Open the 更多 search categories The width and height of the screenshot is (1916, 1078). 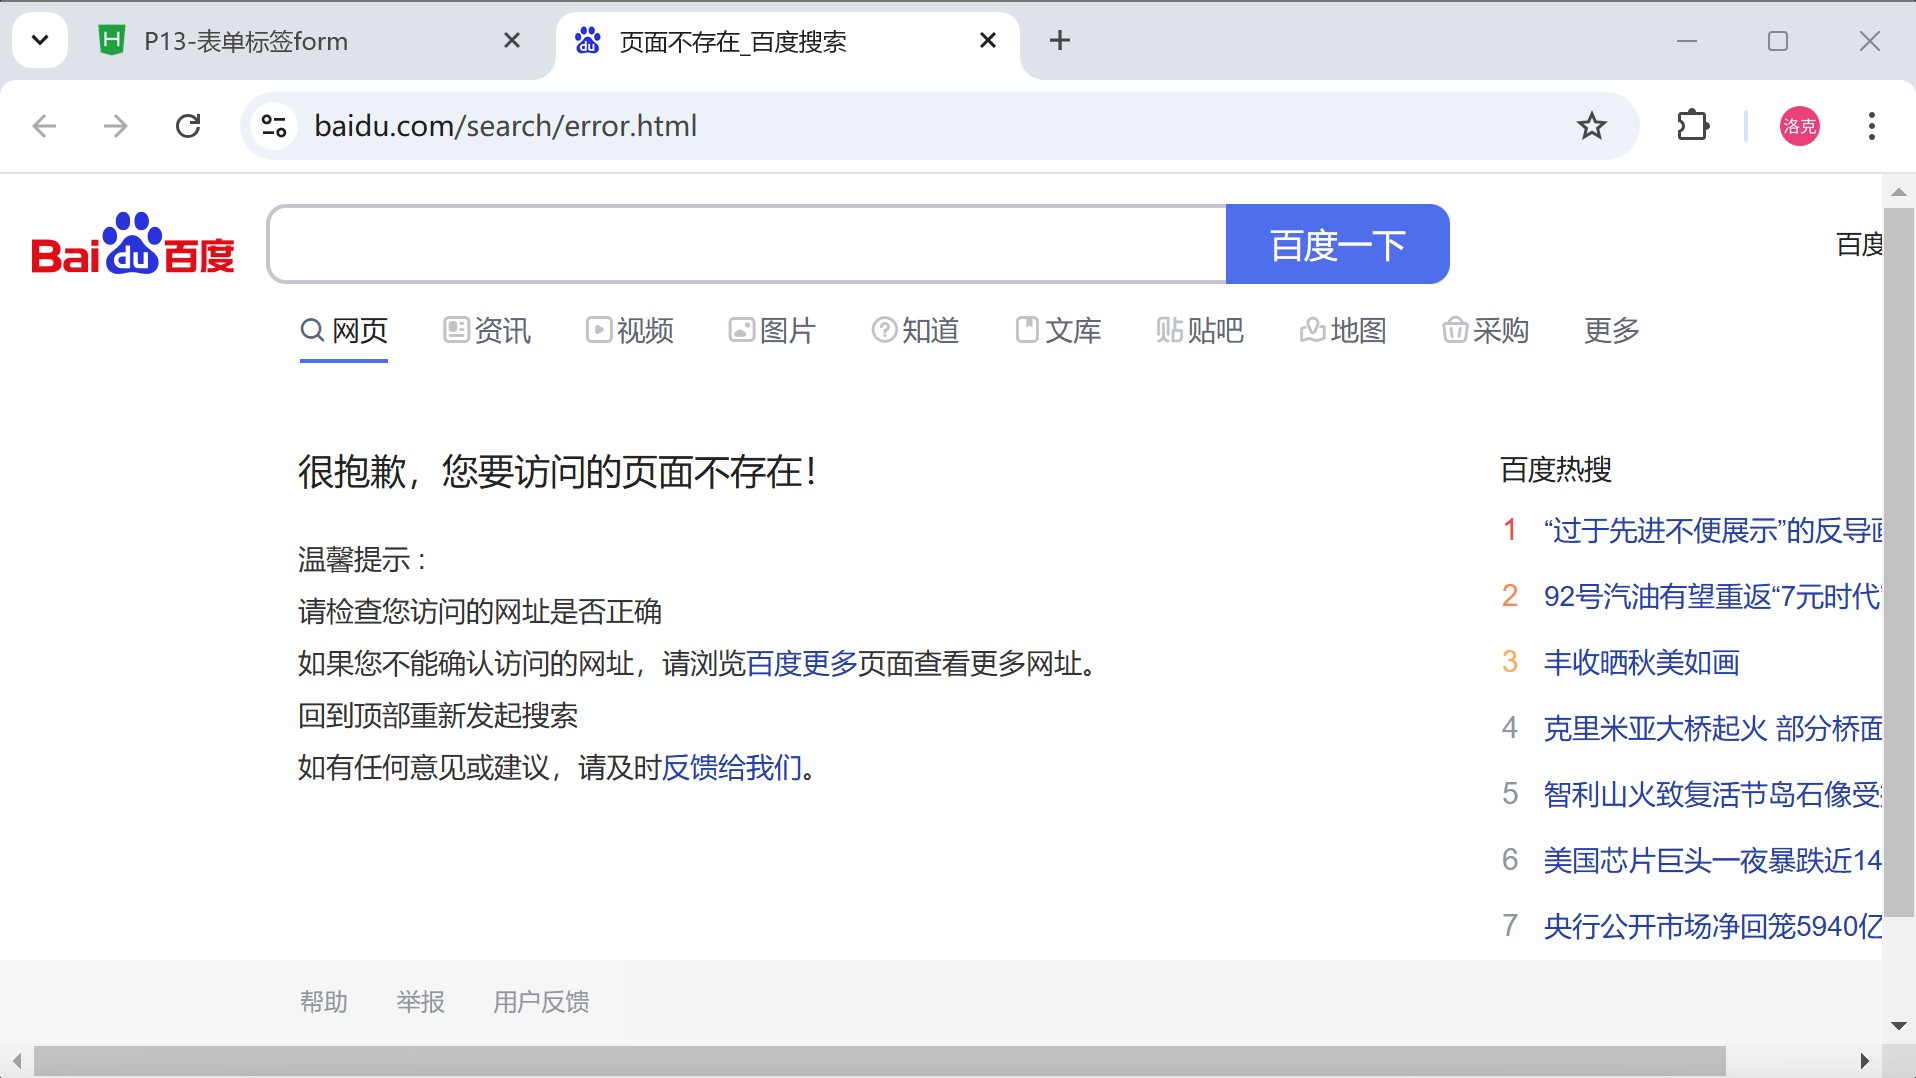[x=1612, y=331]
